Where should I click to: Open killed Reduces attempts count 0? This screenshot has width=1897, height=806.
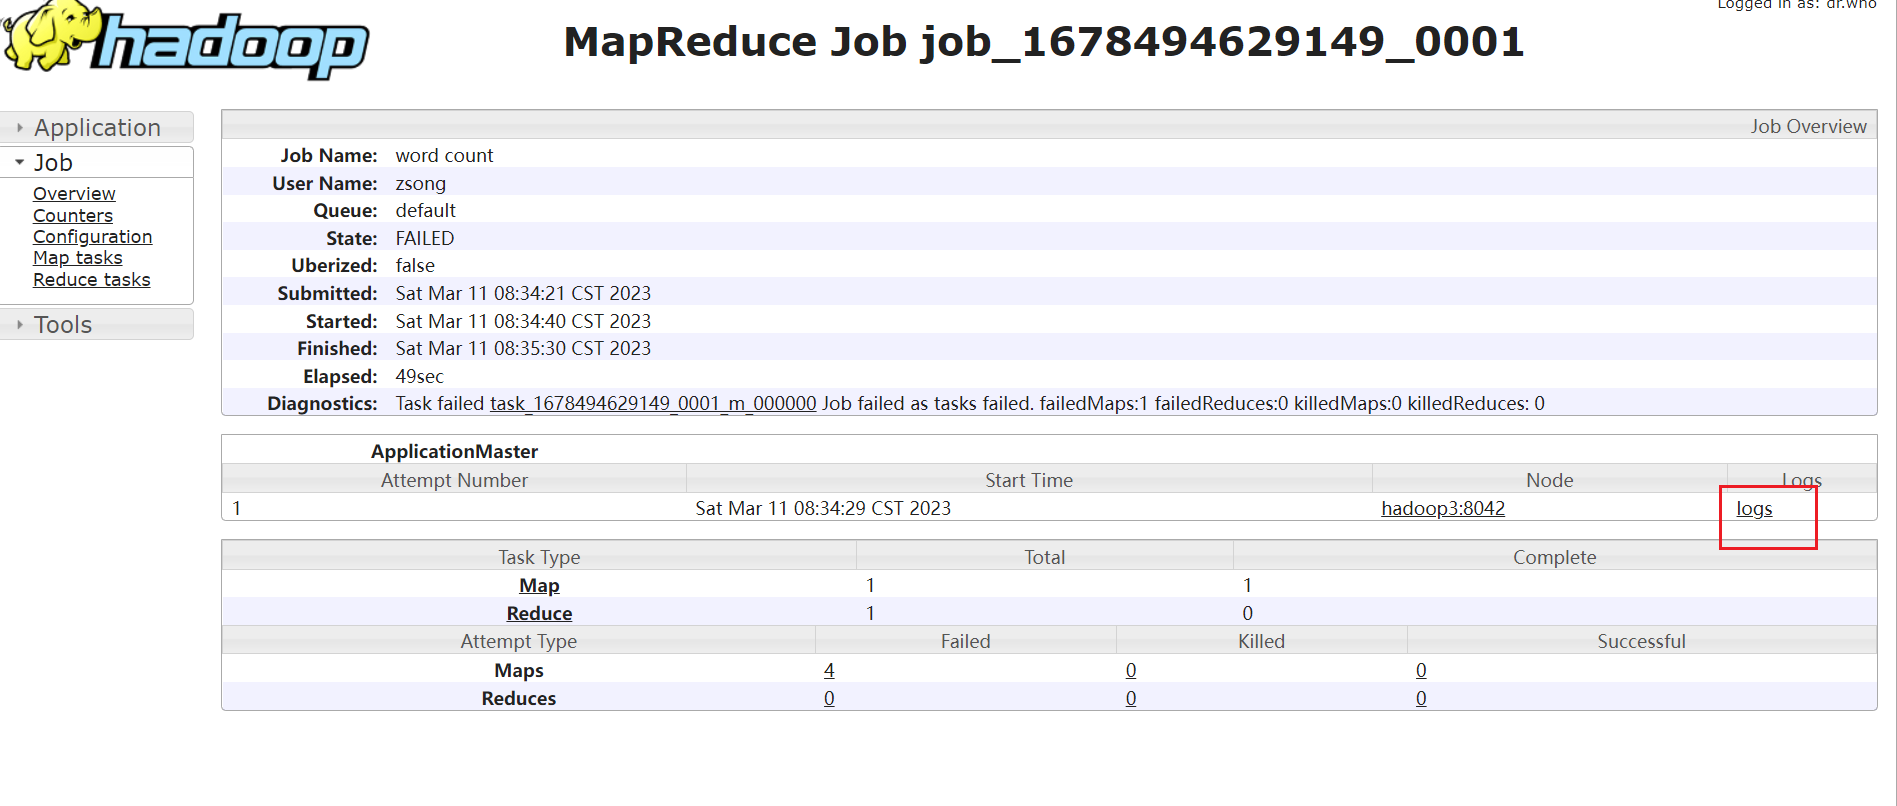pyautogui.click(x=1131, y=698)
